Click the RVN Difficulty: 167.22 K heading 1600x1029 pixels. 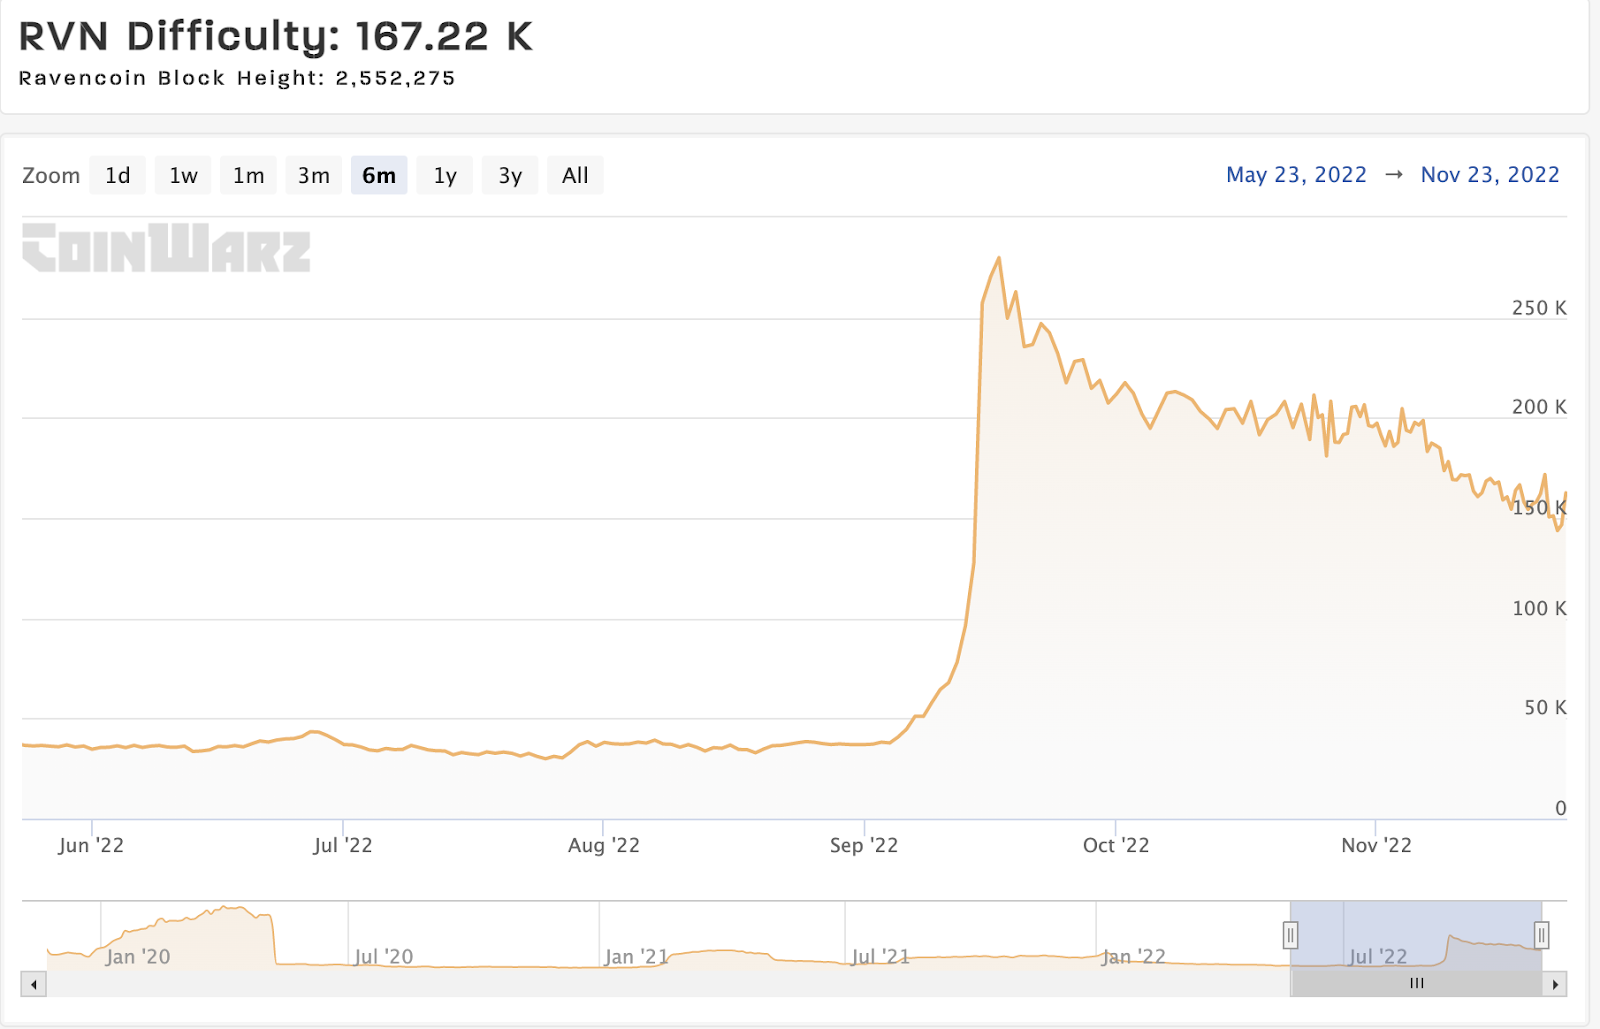tap(276, 36)
